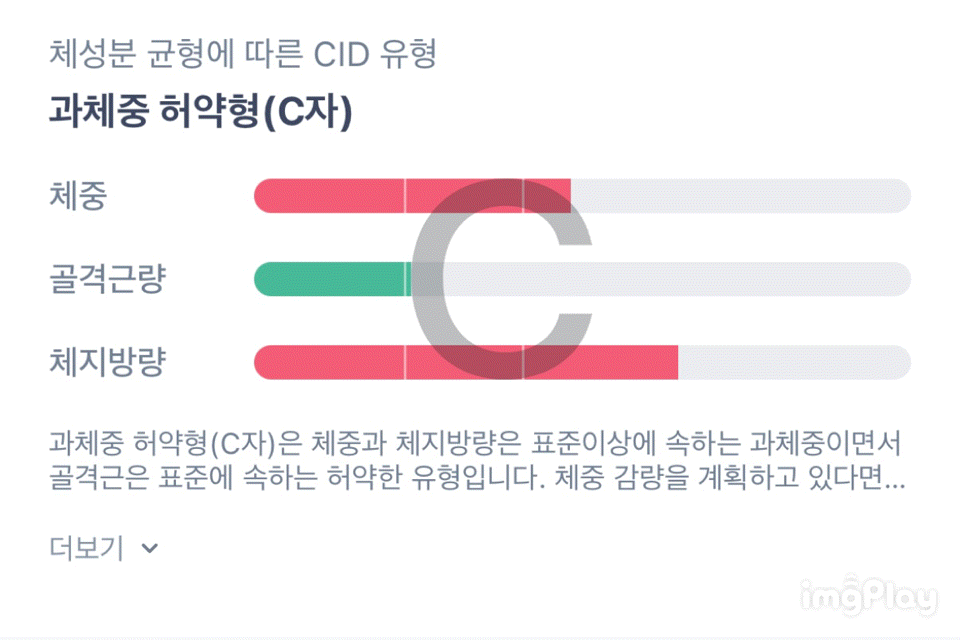Image resolution: width=960 pixels, height=640 pixels.
Task: Click the ellipsis ending the truncated description
Action: point(895,482)
